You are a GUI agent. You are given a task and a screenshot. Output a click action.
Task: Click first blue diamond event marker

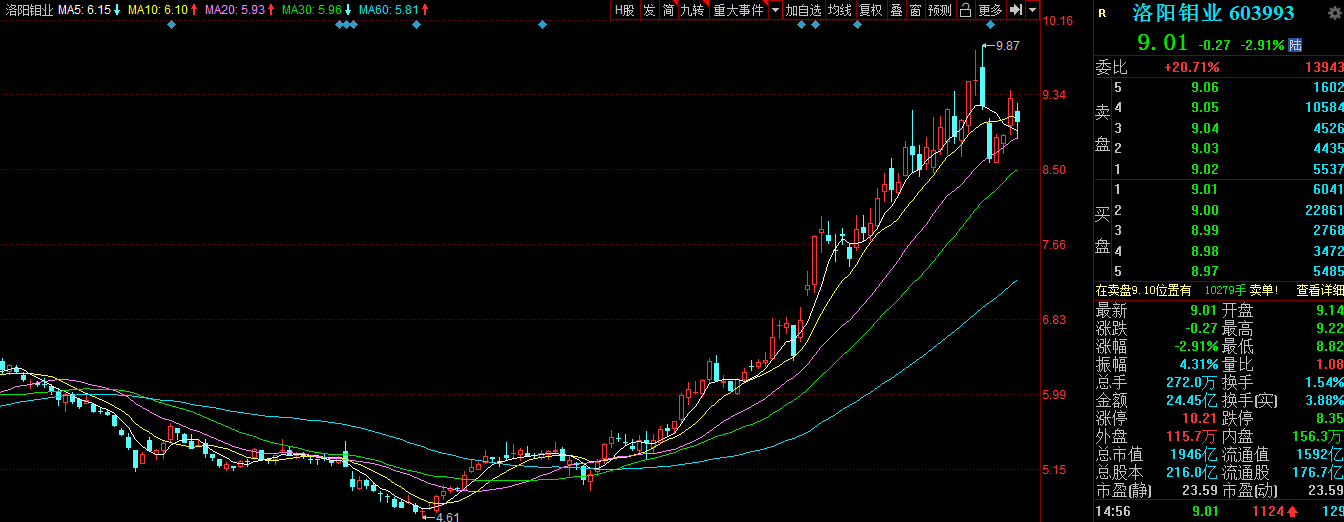point(171,24)
